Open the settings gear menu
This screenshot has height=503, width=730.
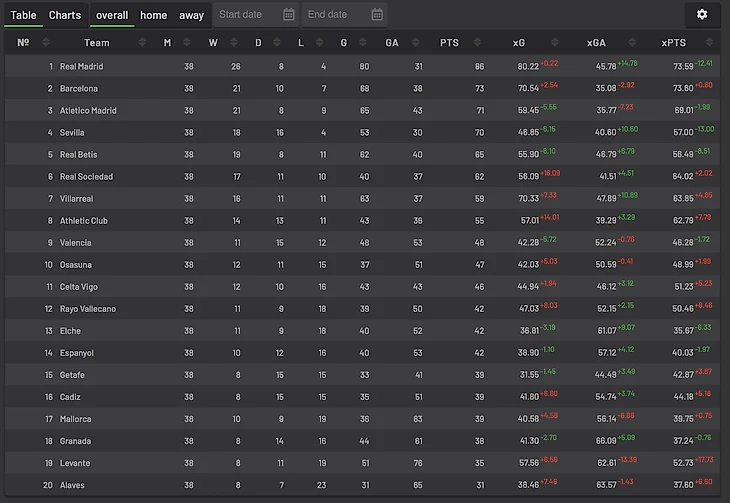pos(702,15)
